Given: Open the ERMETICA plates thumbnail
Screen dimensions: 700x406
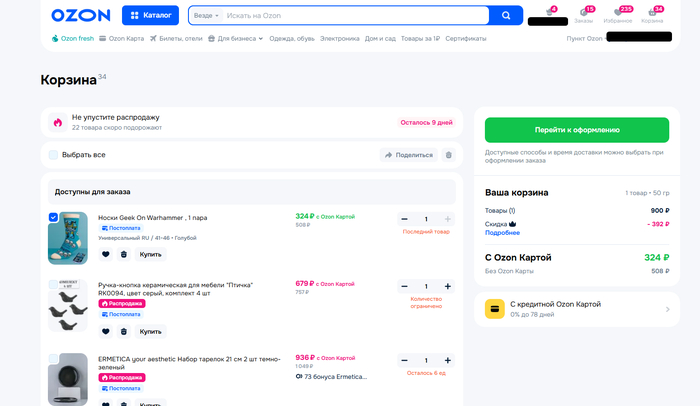Looking at the screenshot, I should pos(68,379).
